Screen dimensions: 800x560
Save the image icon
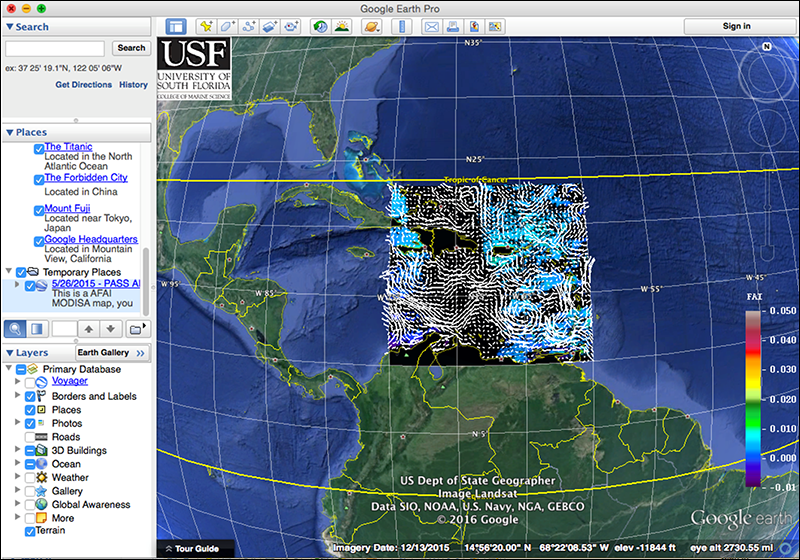click(x=474, y=27)
